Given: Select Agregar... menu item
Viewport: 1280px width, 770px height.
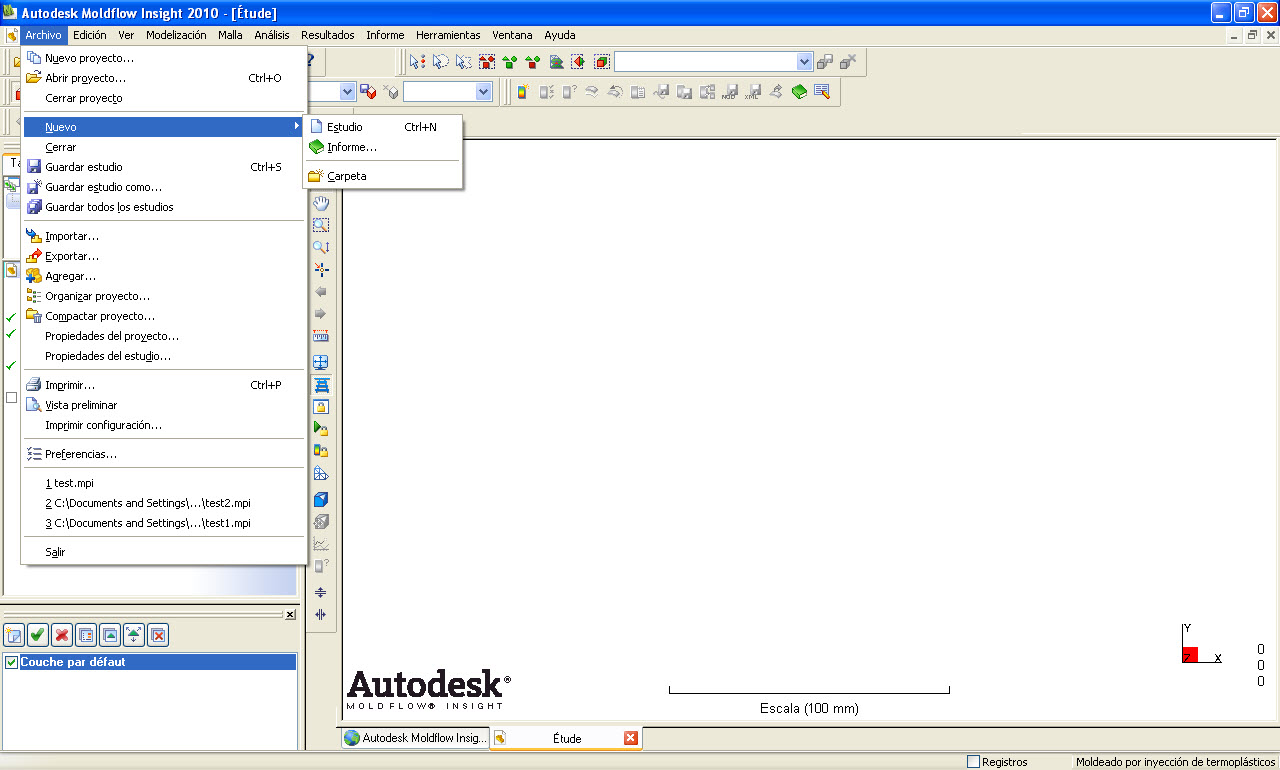Looking at the screenshot, I should (x=164, y=276).
